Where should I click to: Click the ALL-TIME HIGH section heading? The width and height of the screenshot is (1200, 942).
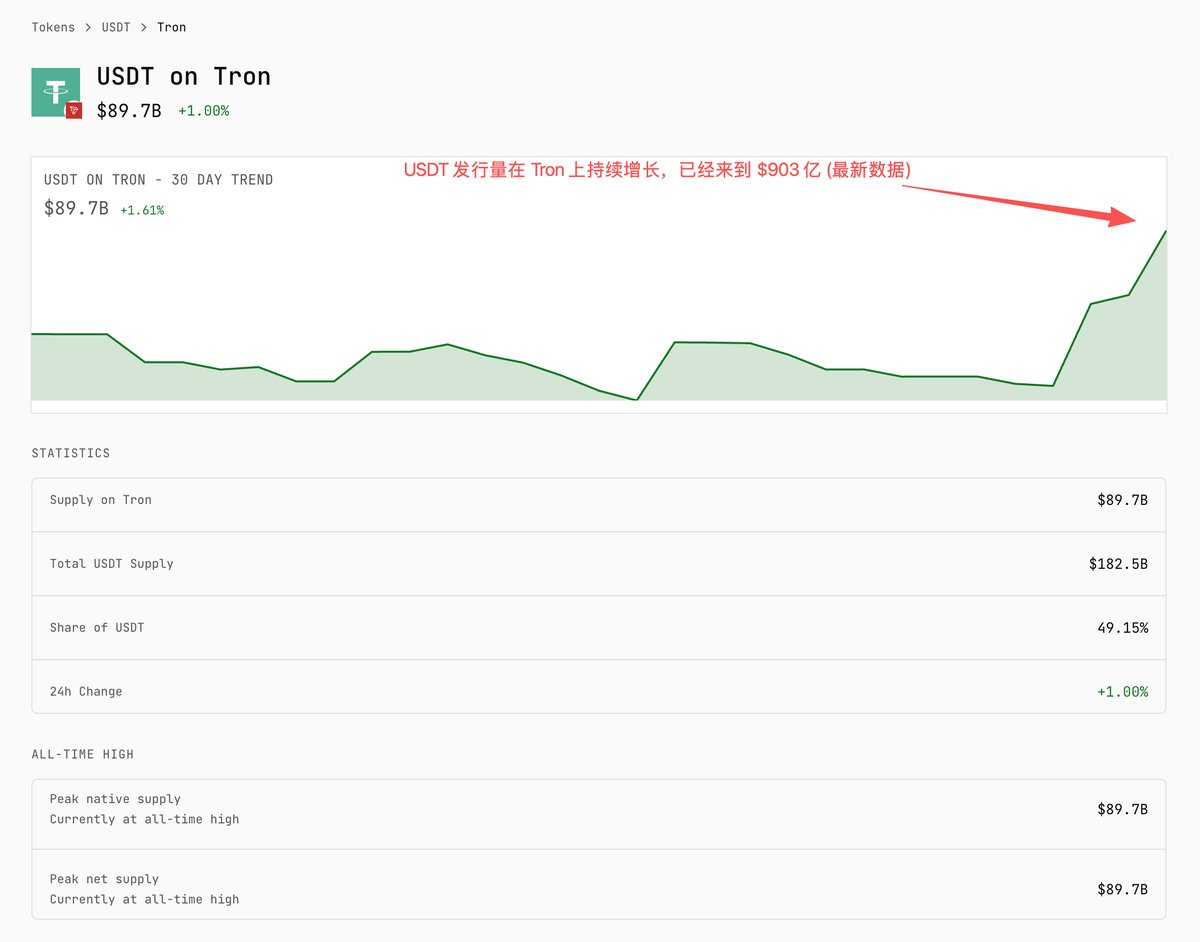[82, 754]
